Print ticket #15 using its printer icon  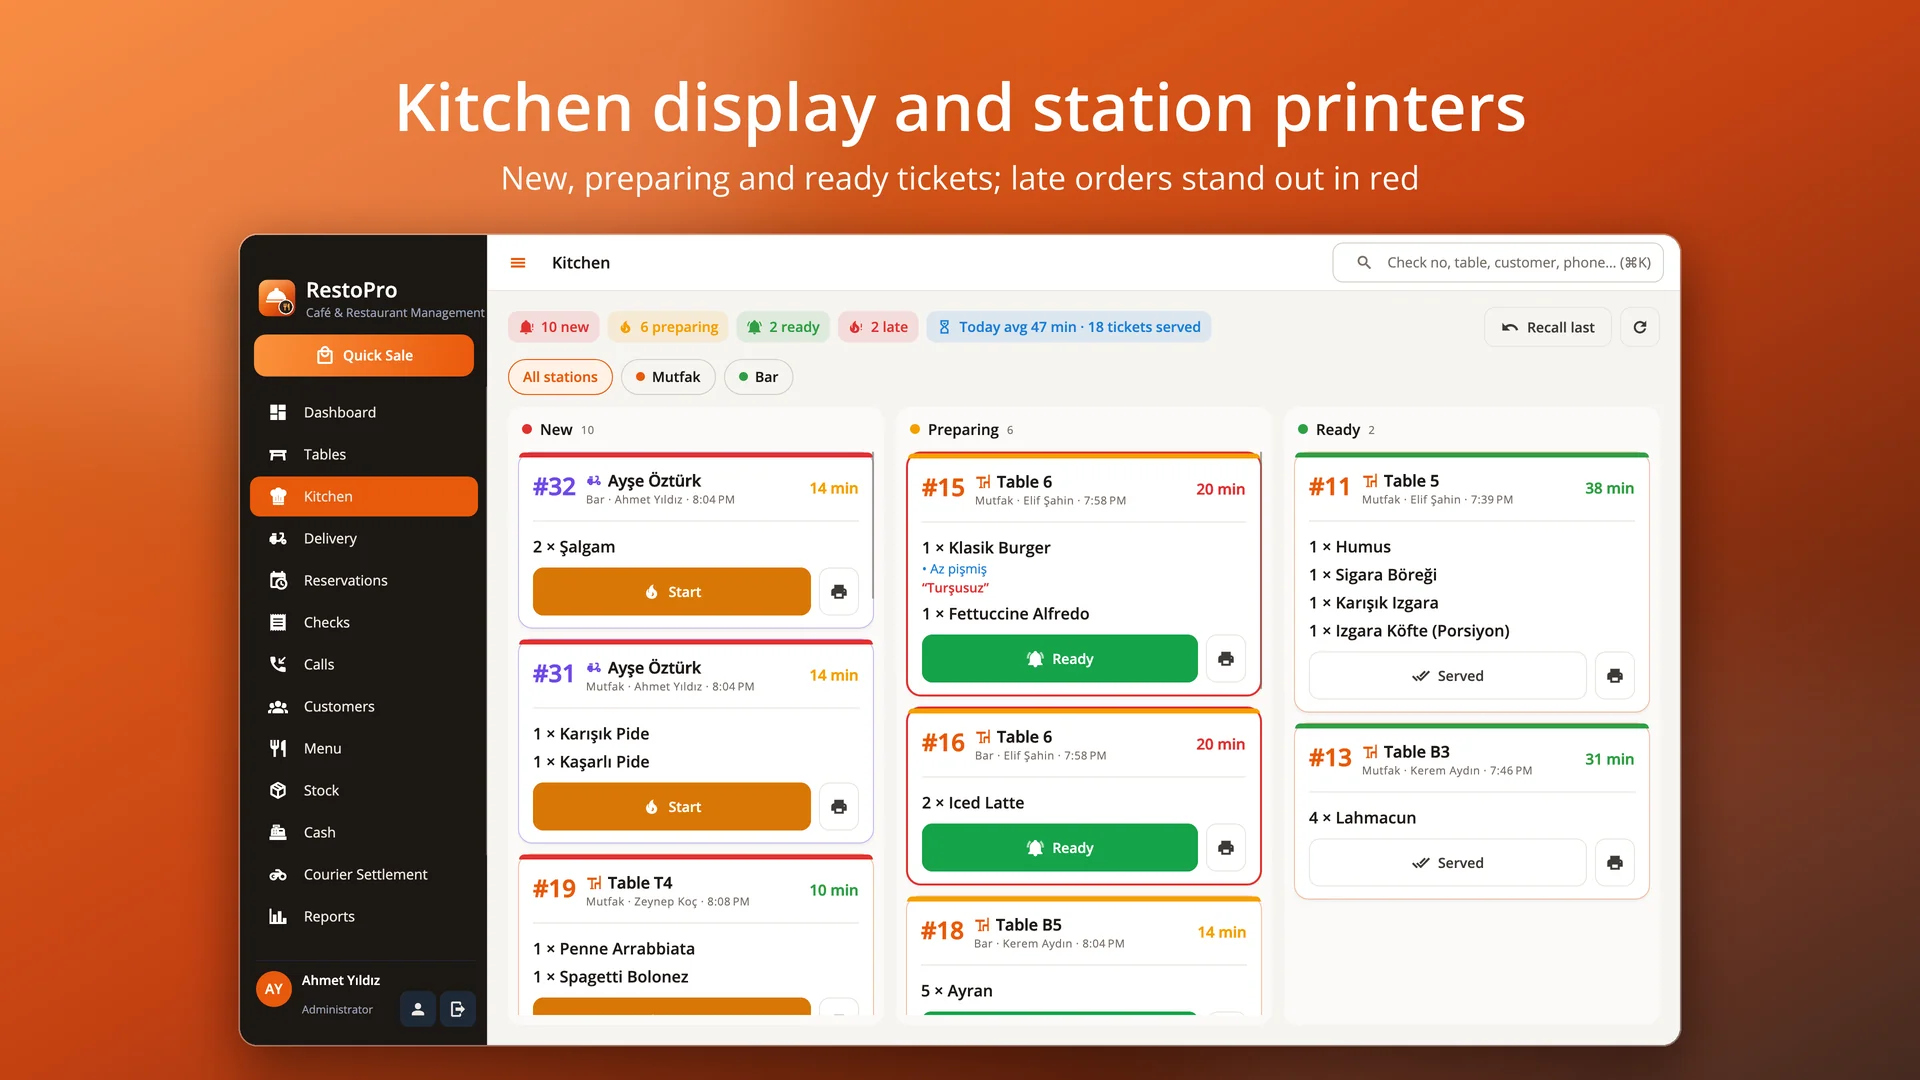tap(1226, 659)
